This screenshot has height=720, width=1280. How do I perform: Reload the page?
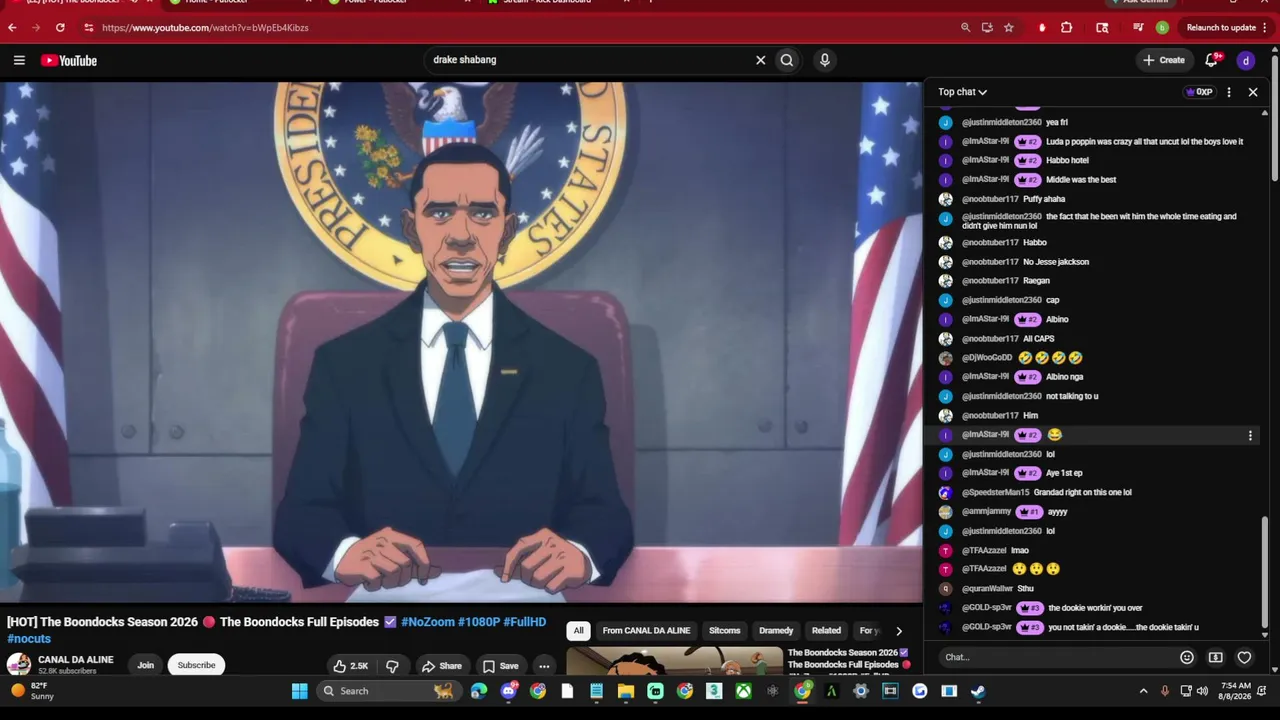(x=60, y=28)
